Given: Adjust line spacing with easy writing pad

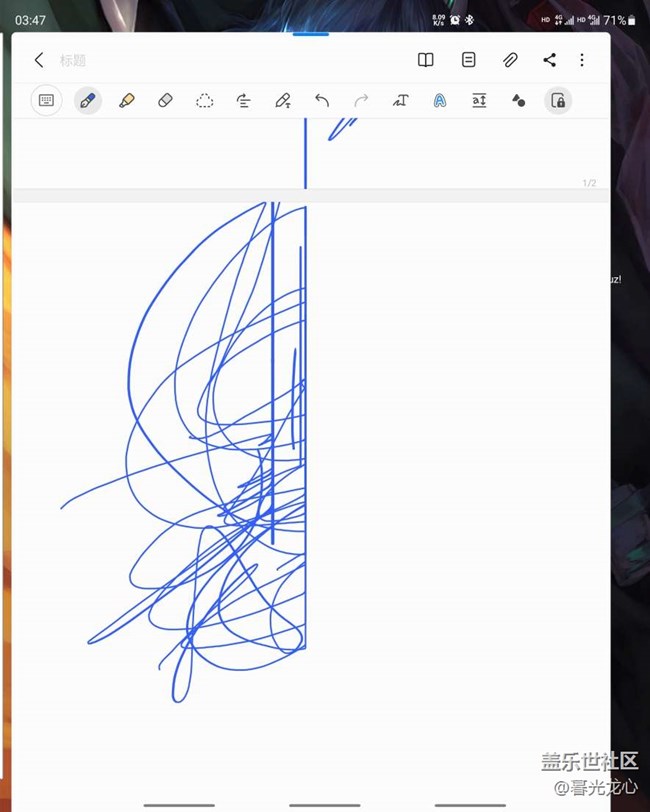Looking at the screenshot, I should 479,100.
